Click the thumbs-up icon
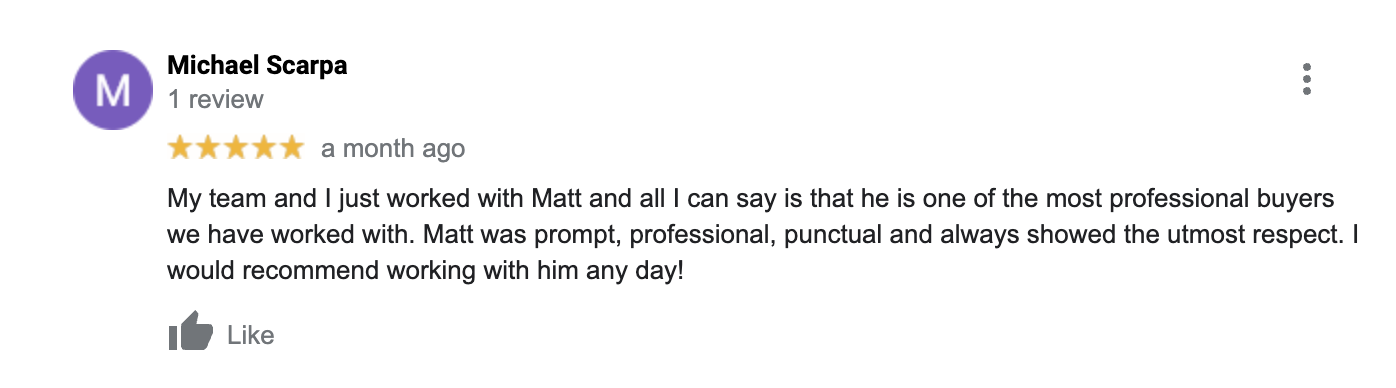 click(x=191, y=332)
